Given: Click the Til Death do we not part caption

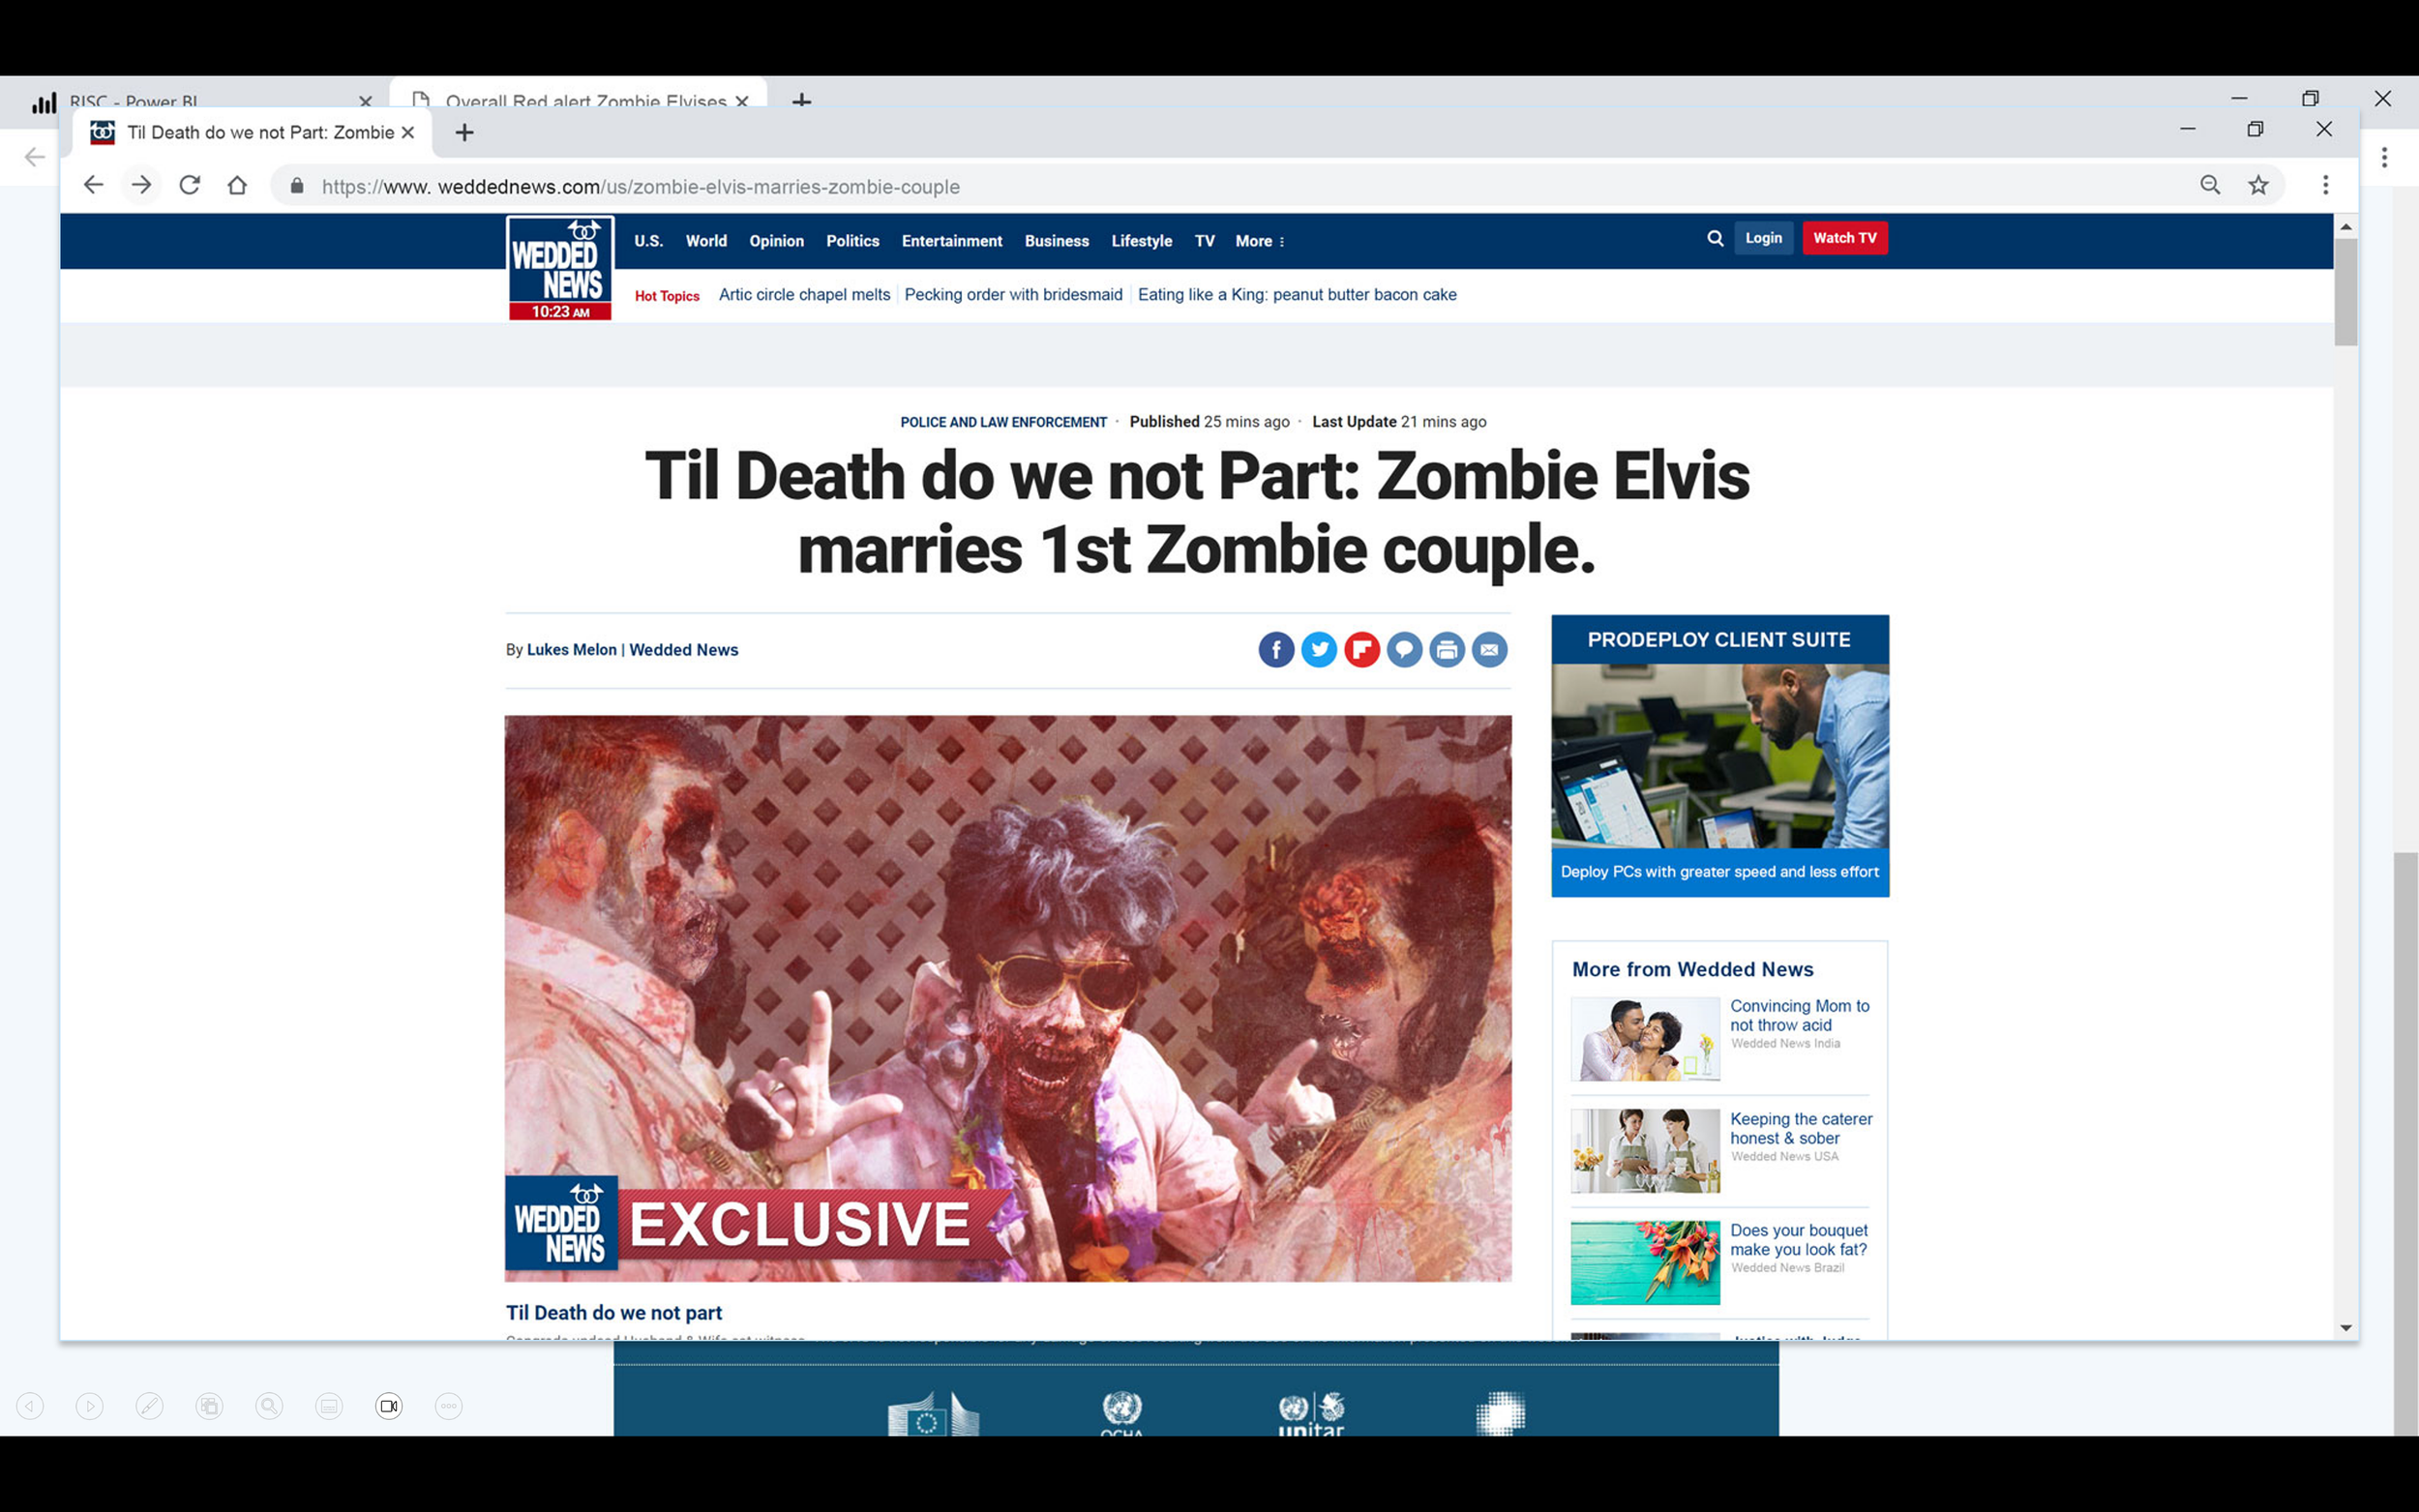Looking at the screenshot, I should pos(613,1313).
